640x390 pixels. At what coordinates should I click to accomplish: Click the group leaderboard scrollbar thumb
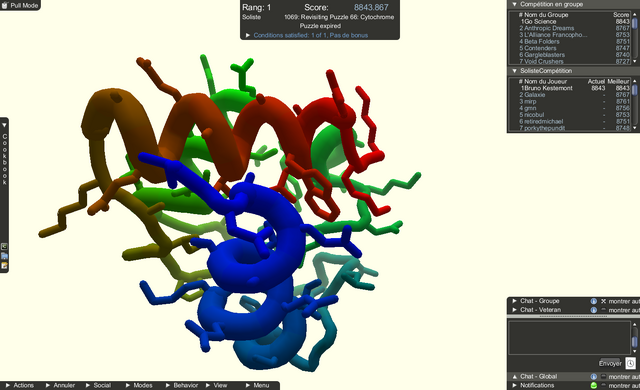635,23
